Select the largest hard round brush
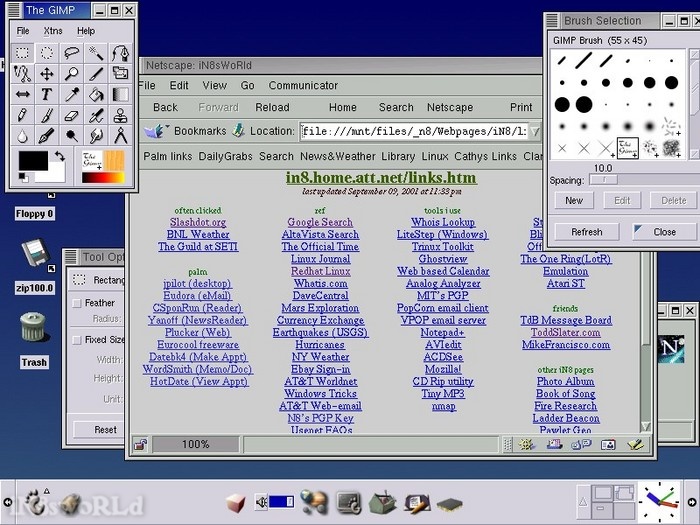This screenshot has height=525, width=700. pyautogui.click(x=584, y=104)
